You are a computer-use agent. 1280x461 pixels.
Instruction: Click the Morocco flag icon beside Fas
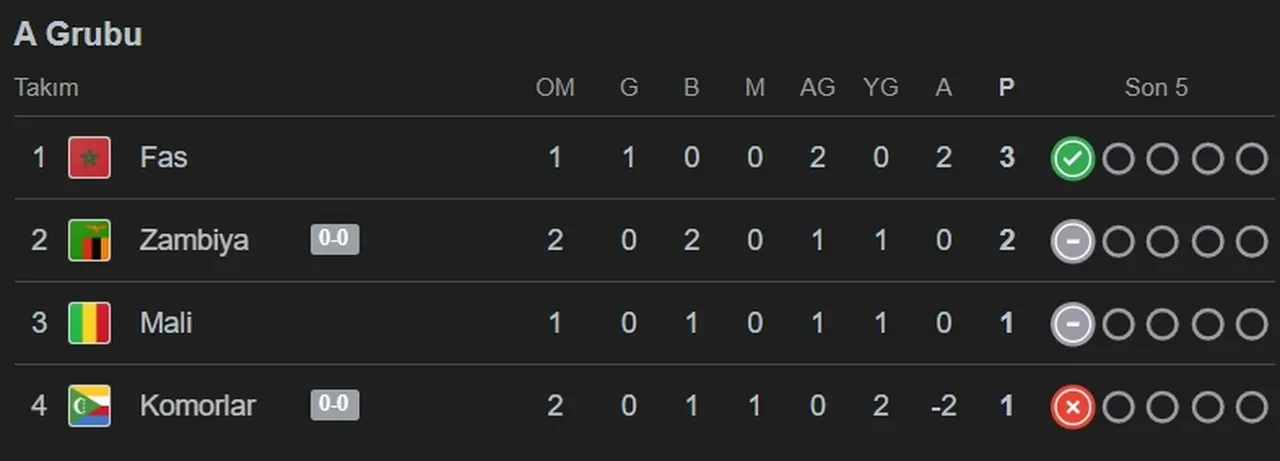89,158
